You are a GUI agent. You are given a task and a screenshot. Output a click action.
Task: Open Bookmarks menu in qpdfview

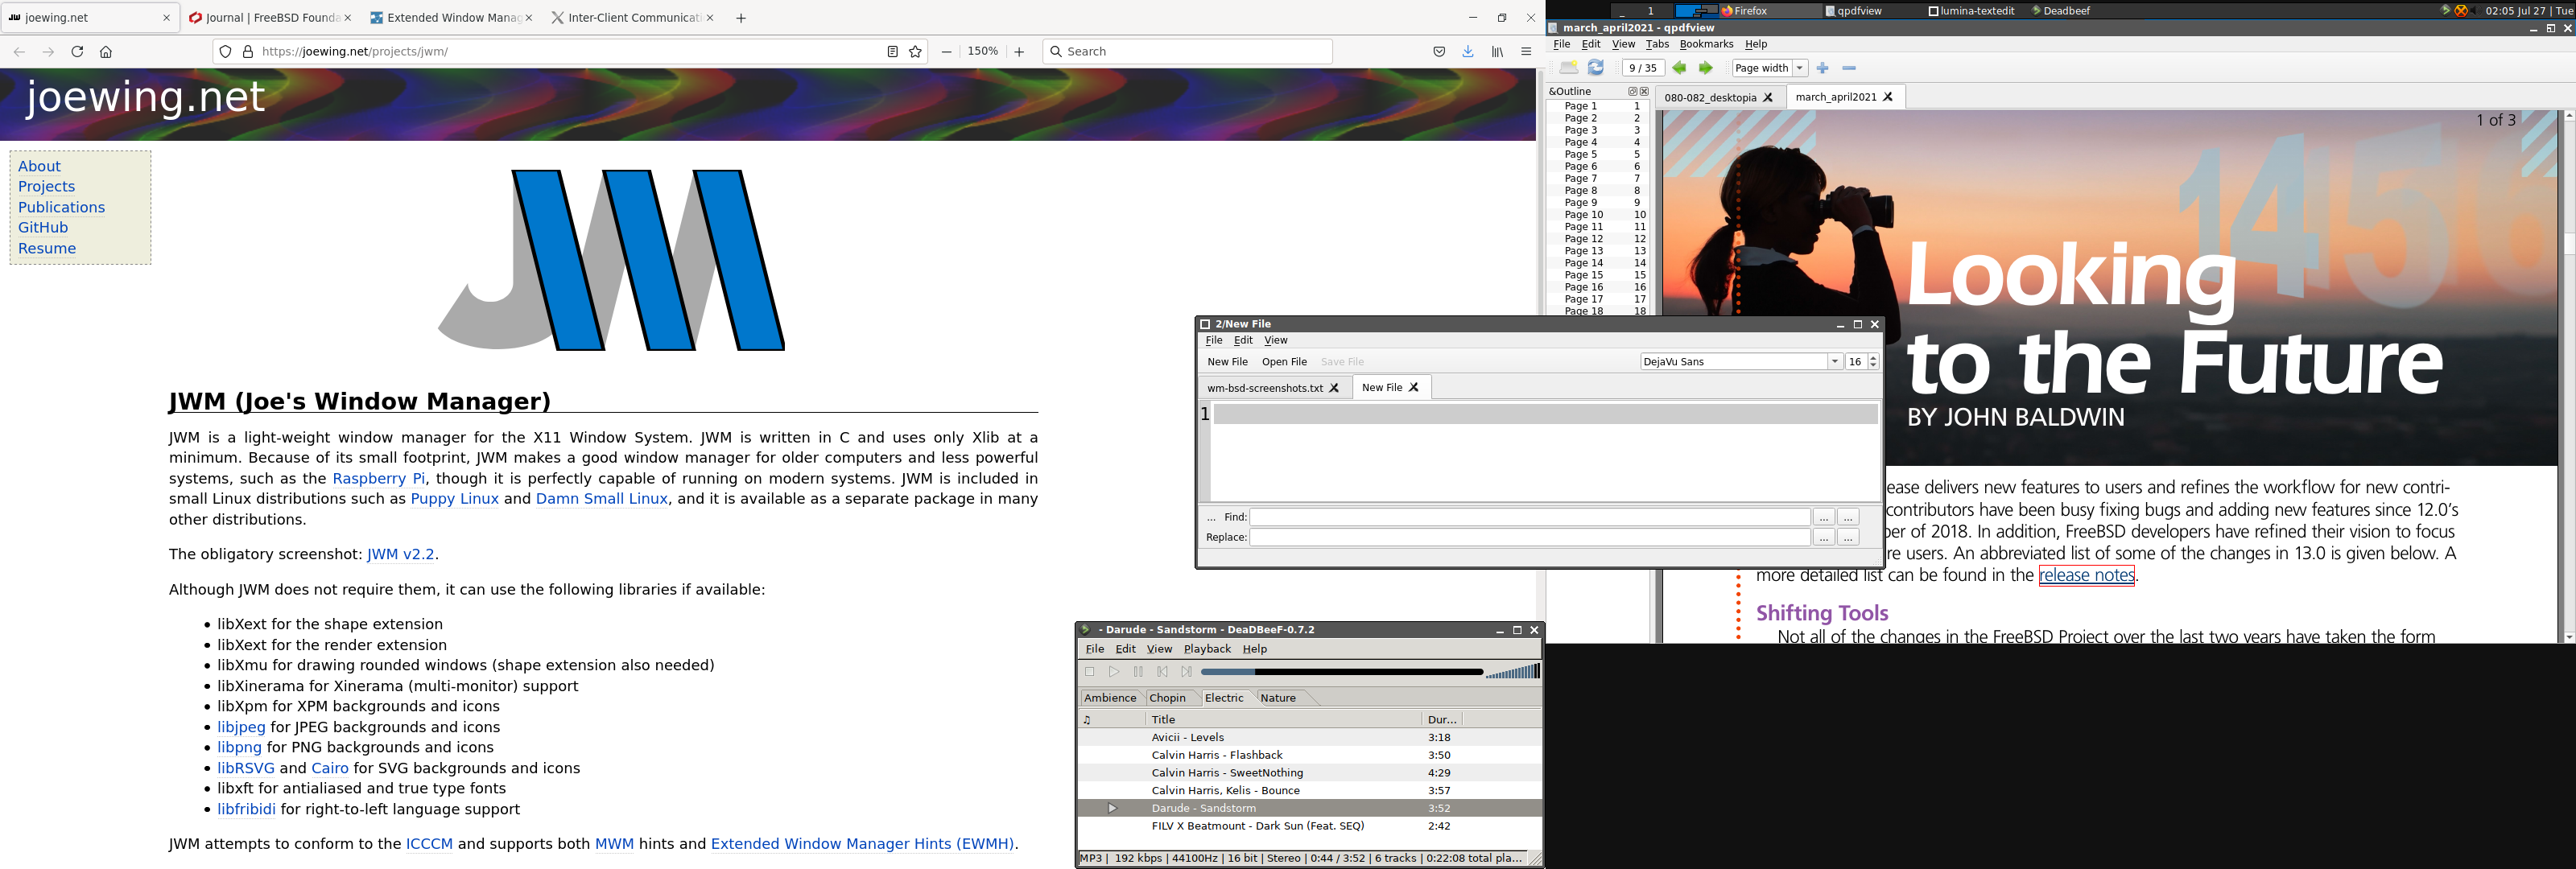pyautogui.click(x=1706, y=44)
